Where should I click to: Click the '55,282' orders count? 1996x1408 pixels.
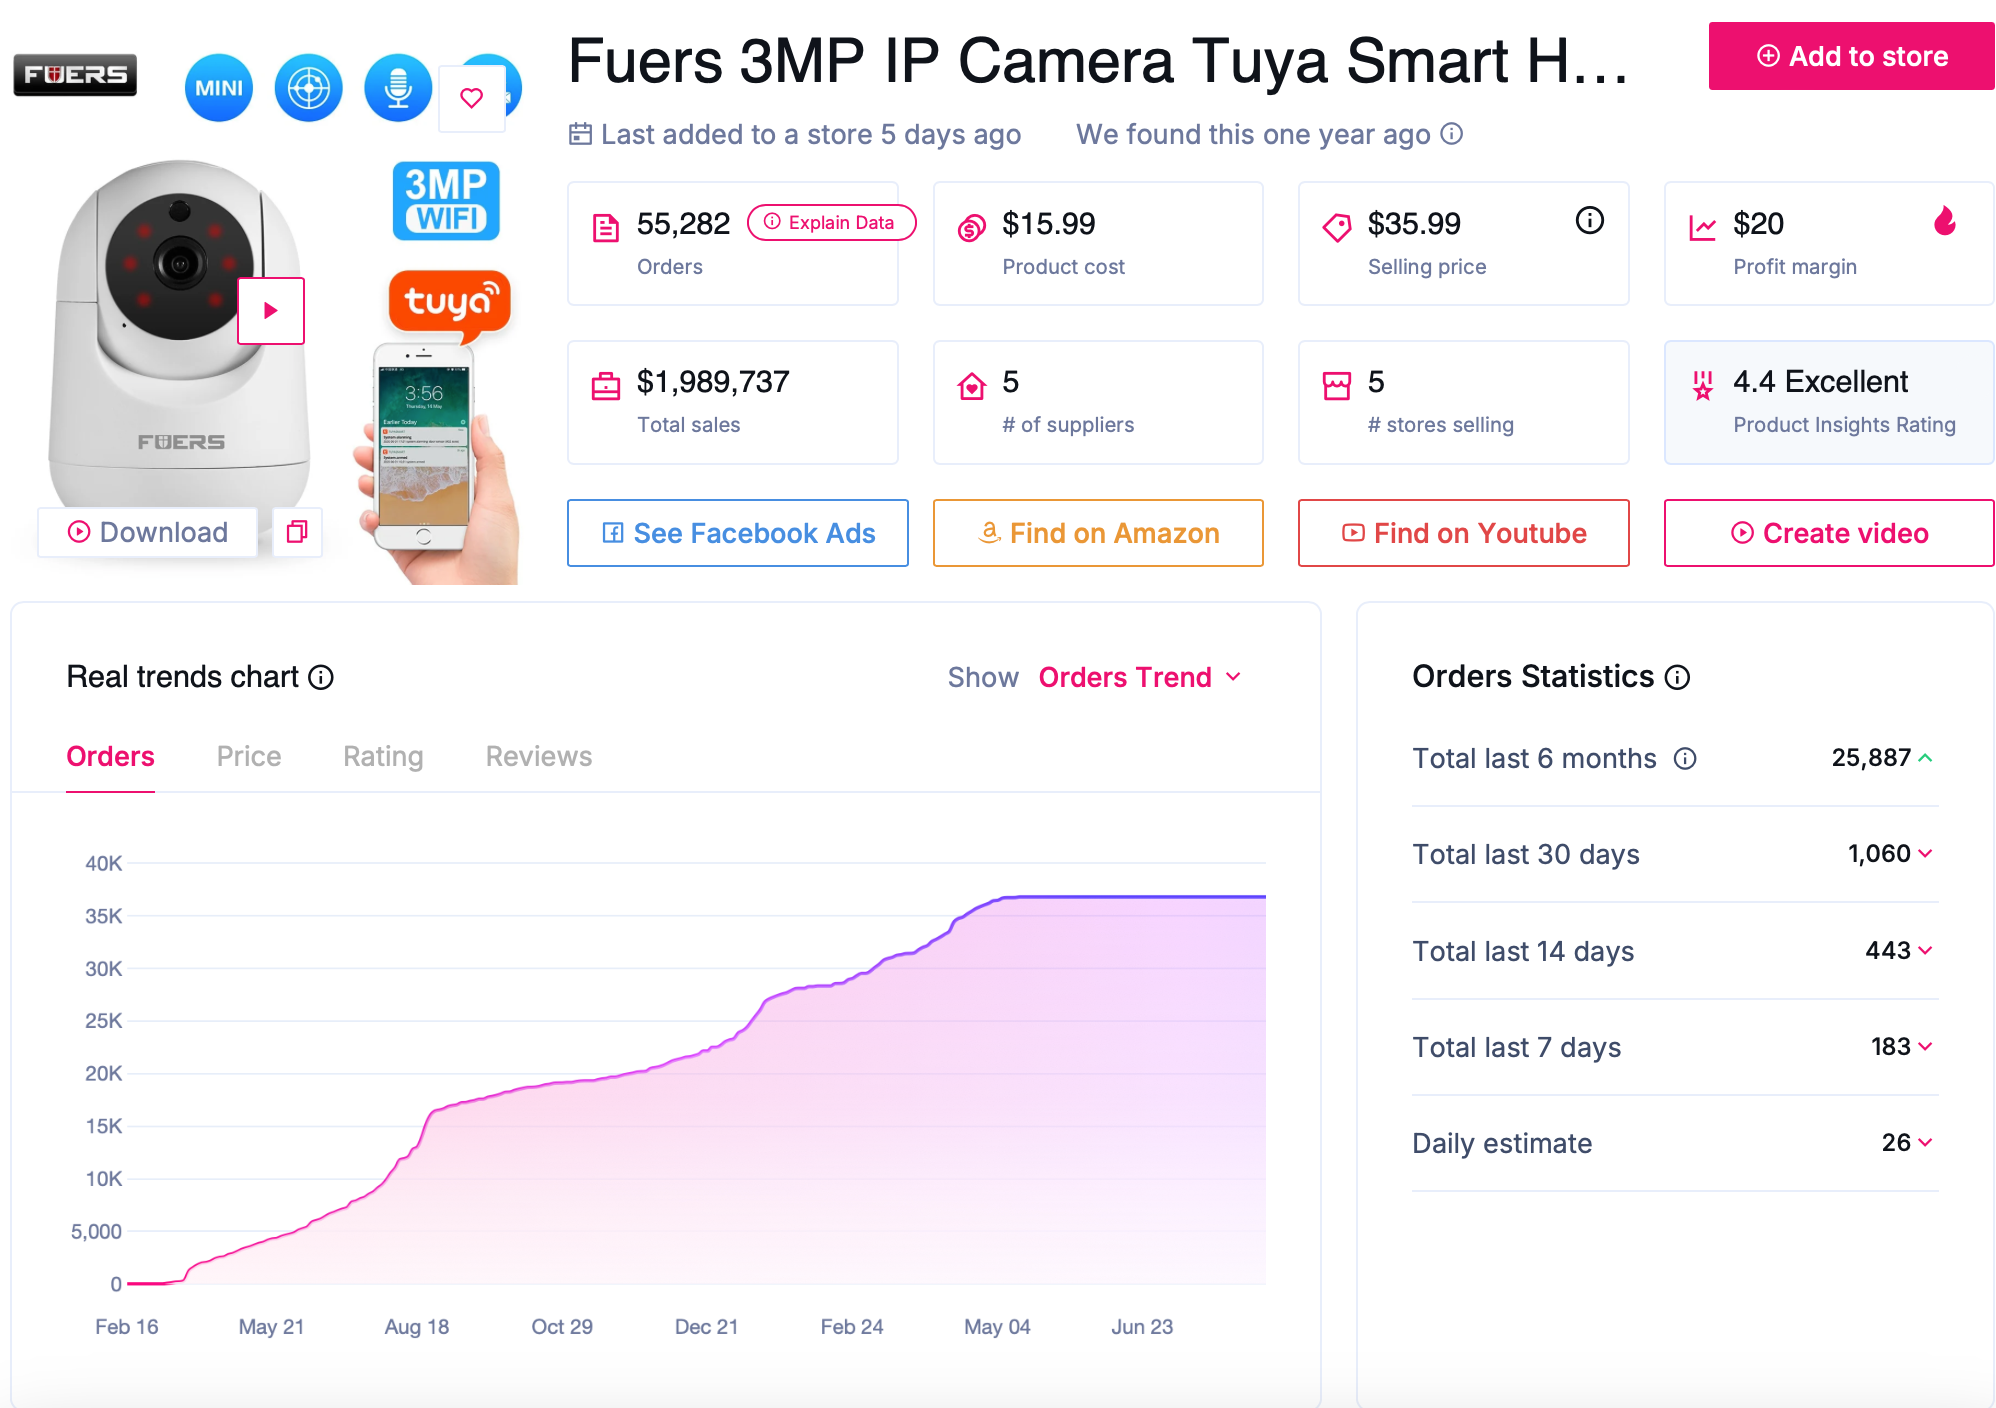(684, 224)
